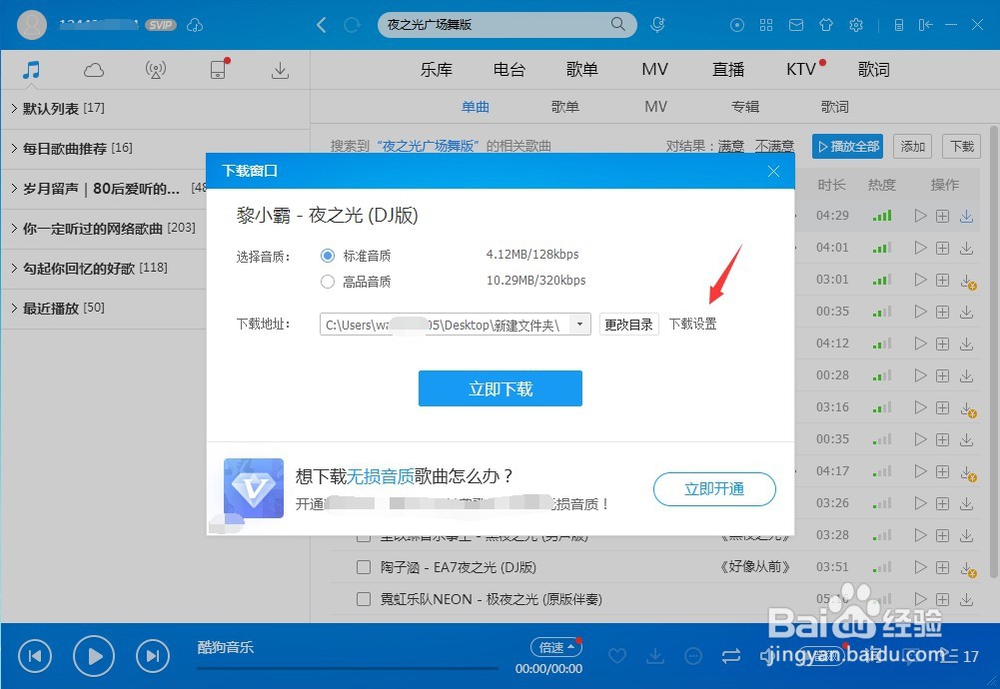
Task: Expand the 默认列表 playlist
Action: [x=14, y=108]
